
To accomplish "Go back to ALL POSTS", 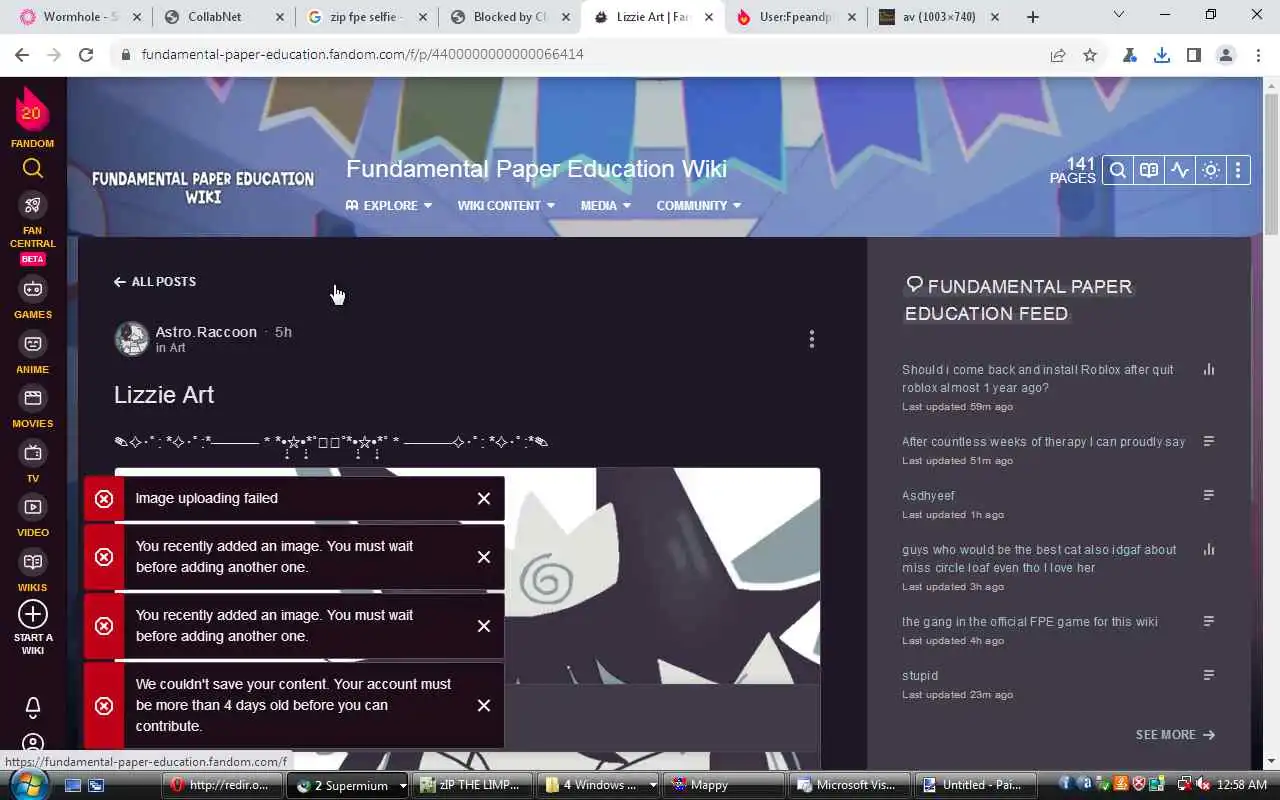I will [155, 282].
